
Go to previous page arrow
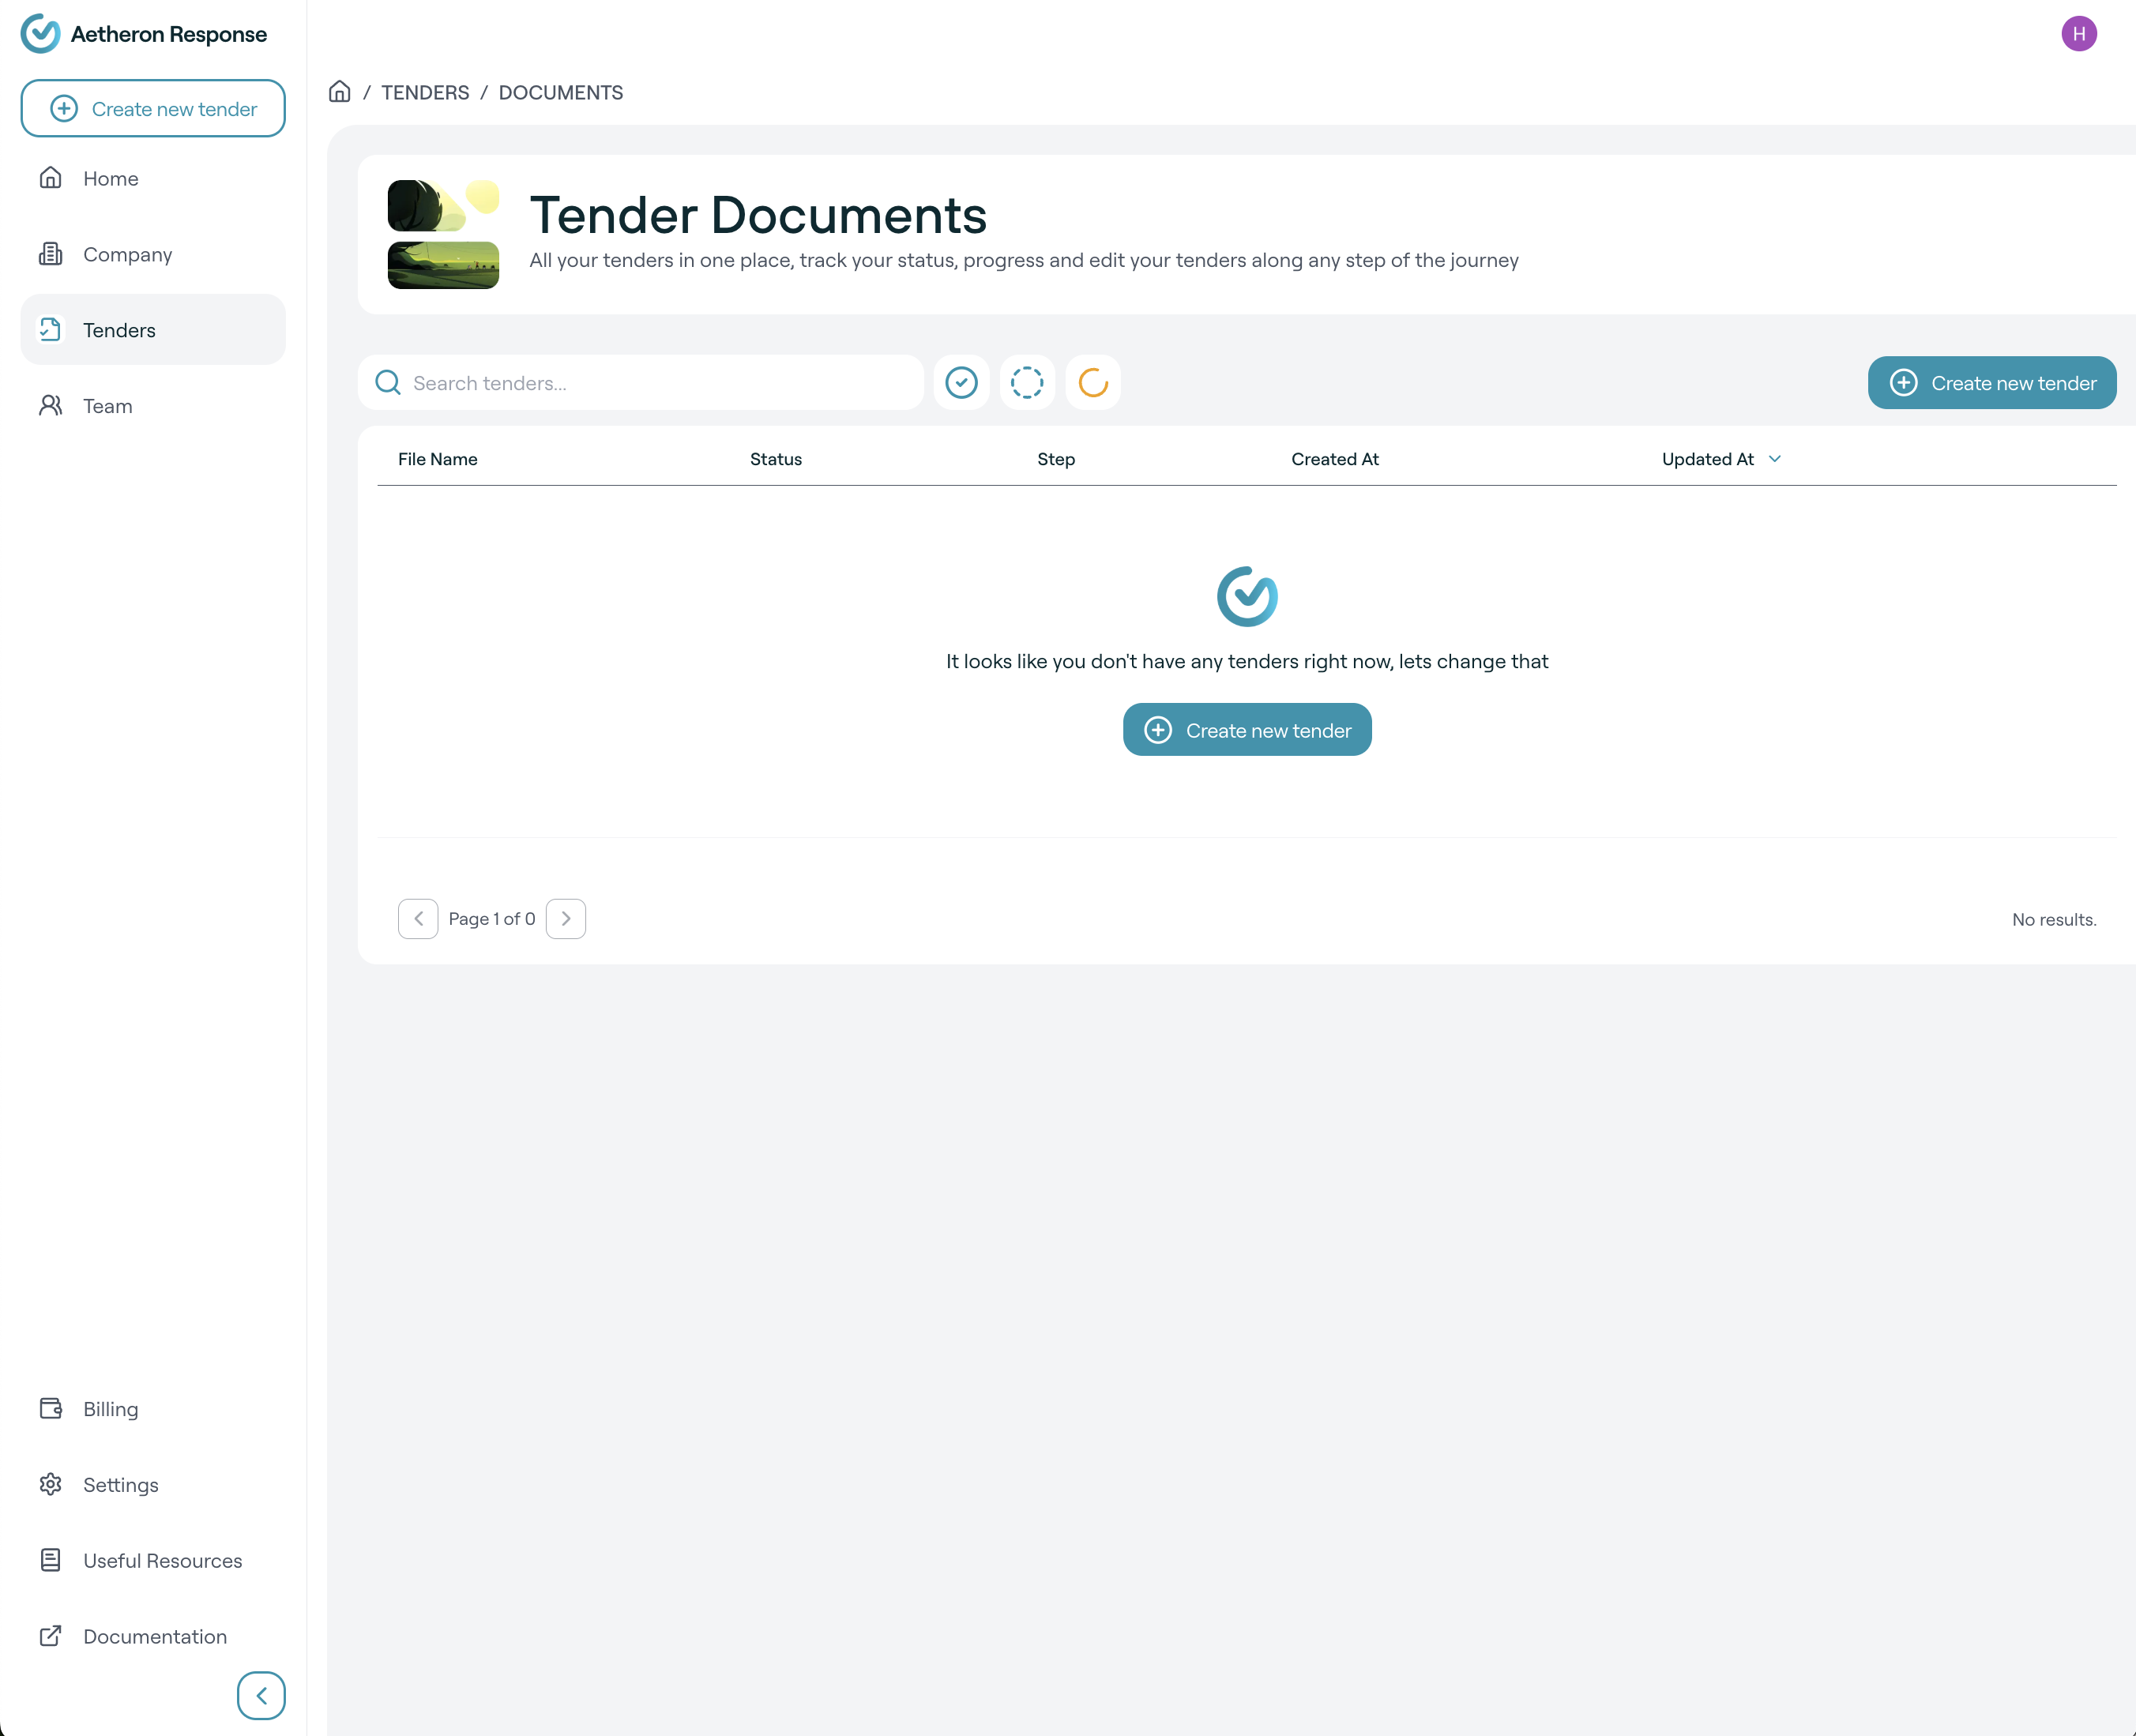click(418, 919)
